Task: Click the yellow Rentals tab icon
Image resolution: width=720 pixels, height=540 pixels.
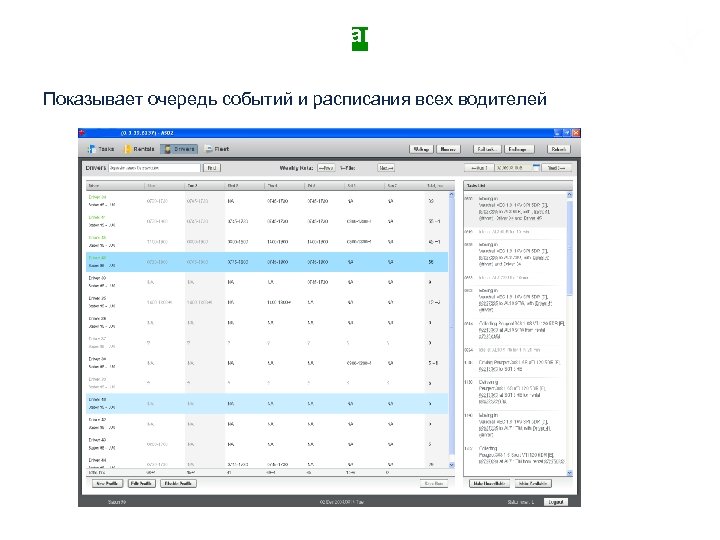Action: point(128,149)
